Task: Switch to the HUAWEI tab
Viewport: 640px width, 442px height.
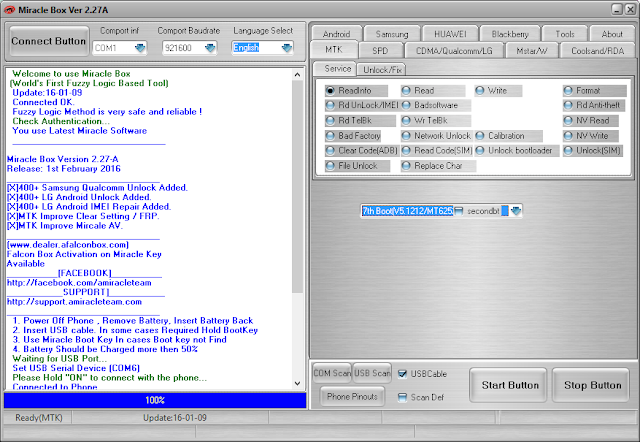Action: 450,34
